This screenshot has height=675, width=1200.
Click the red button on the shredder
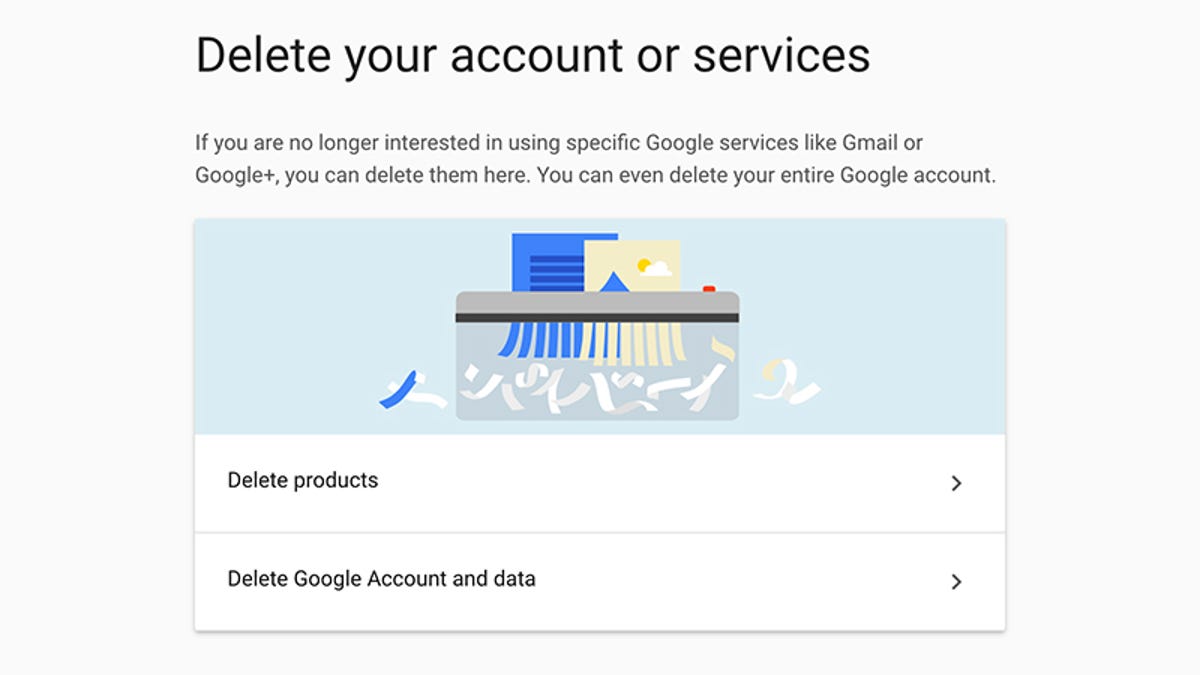click(709, 289)
